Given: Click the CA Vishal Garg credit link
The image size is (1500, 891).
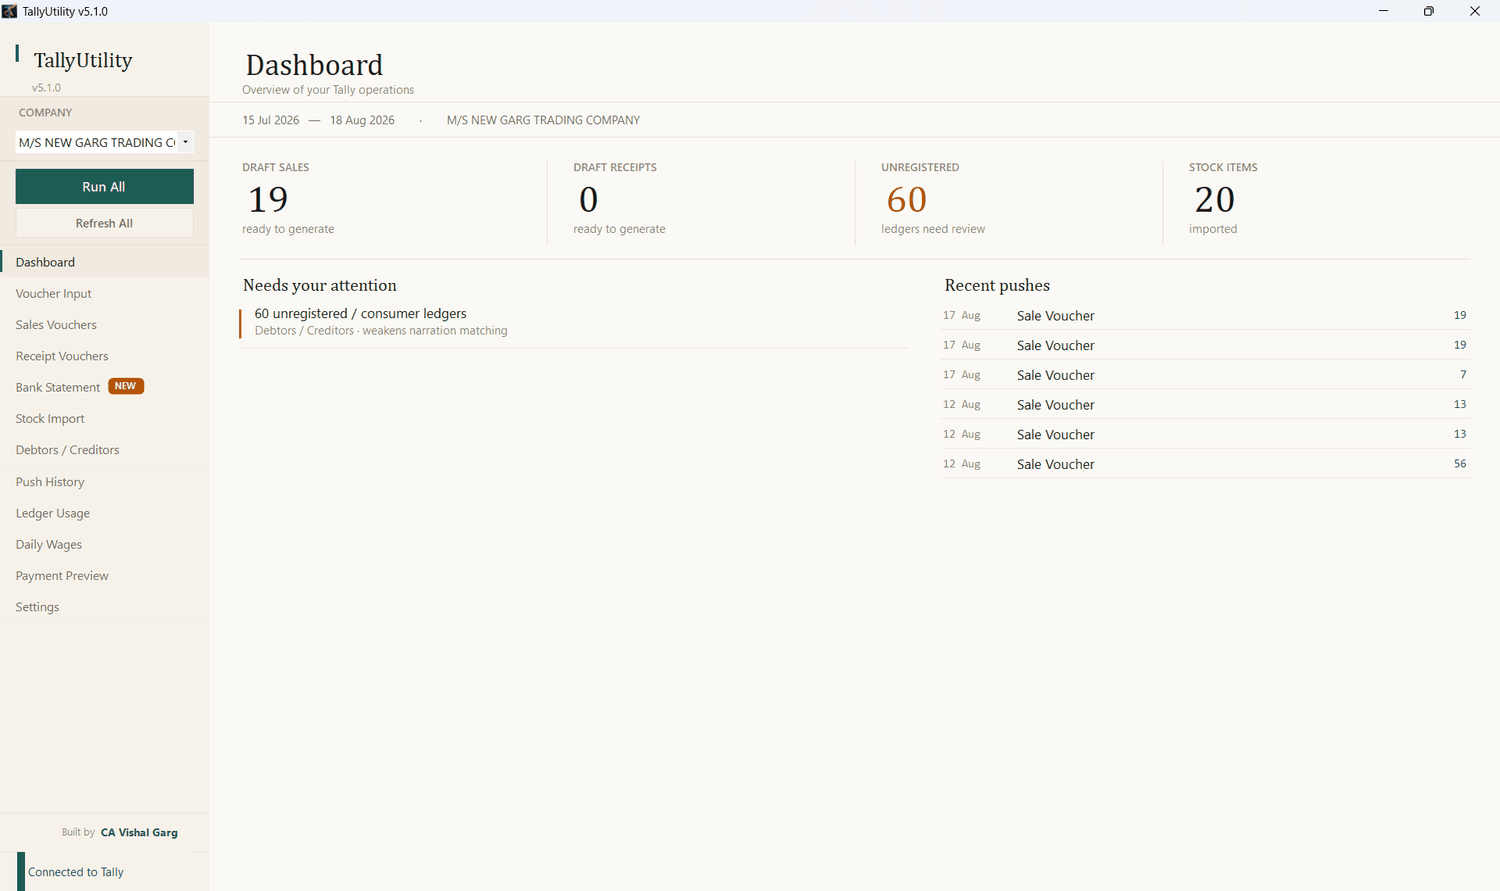Looking at the screenshot, I should click(139, 832).
